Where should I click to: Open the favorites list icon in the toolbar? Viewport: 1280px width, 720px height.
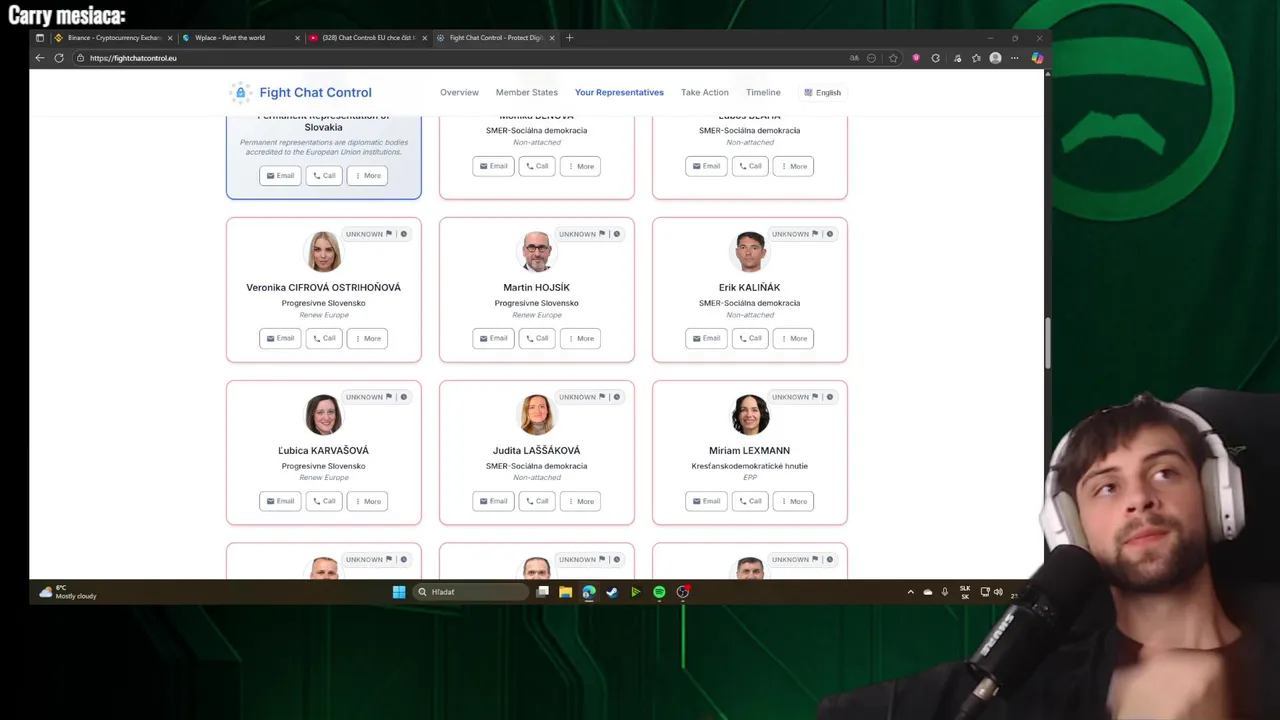coord(976,58)
